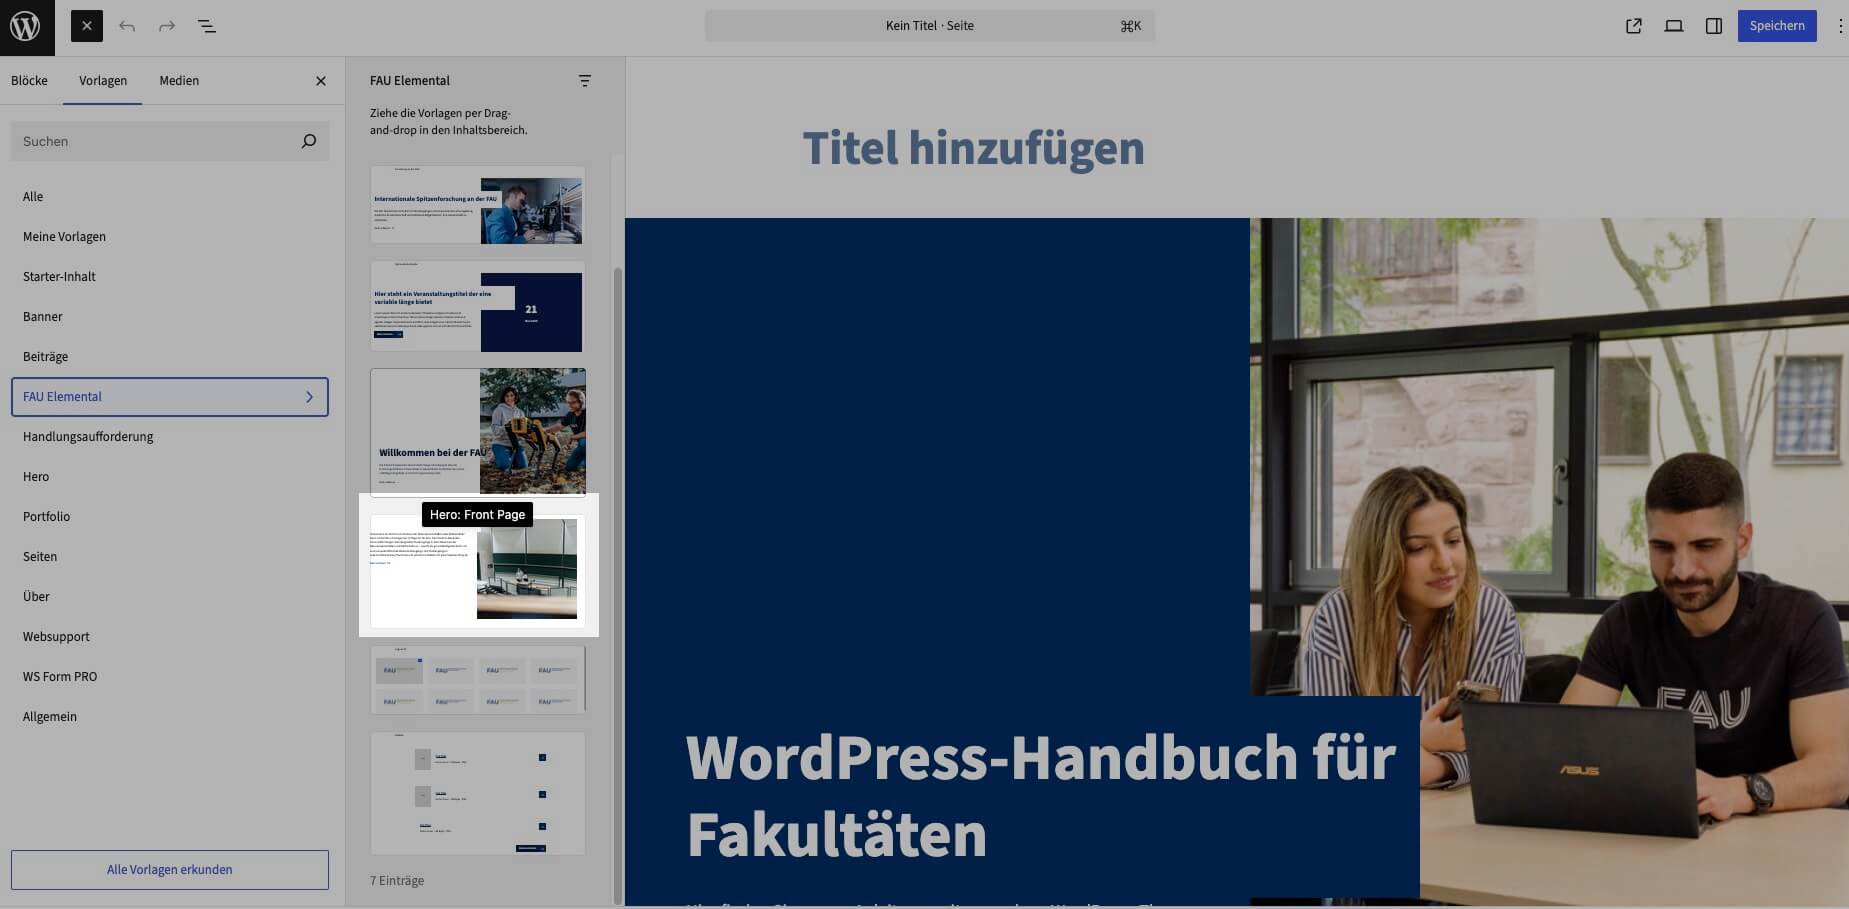Image resolution: width=1849 pixels, height=909 pixels.
Task: Select the Hero category in the sidebar
Action: coord(36,477)
